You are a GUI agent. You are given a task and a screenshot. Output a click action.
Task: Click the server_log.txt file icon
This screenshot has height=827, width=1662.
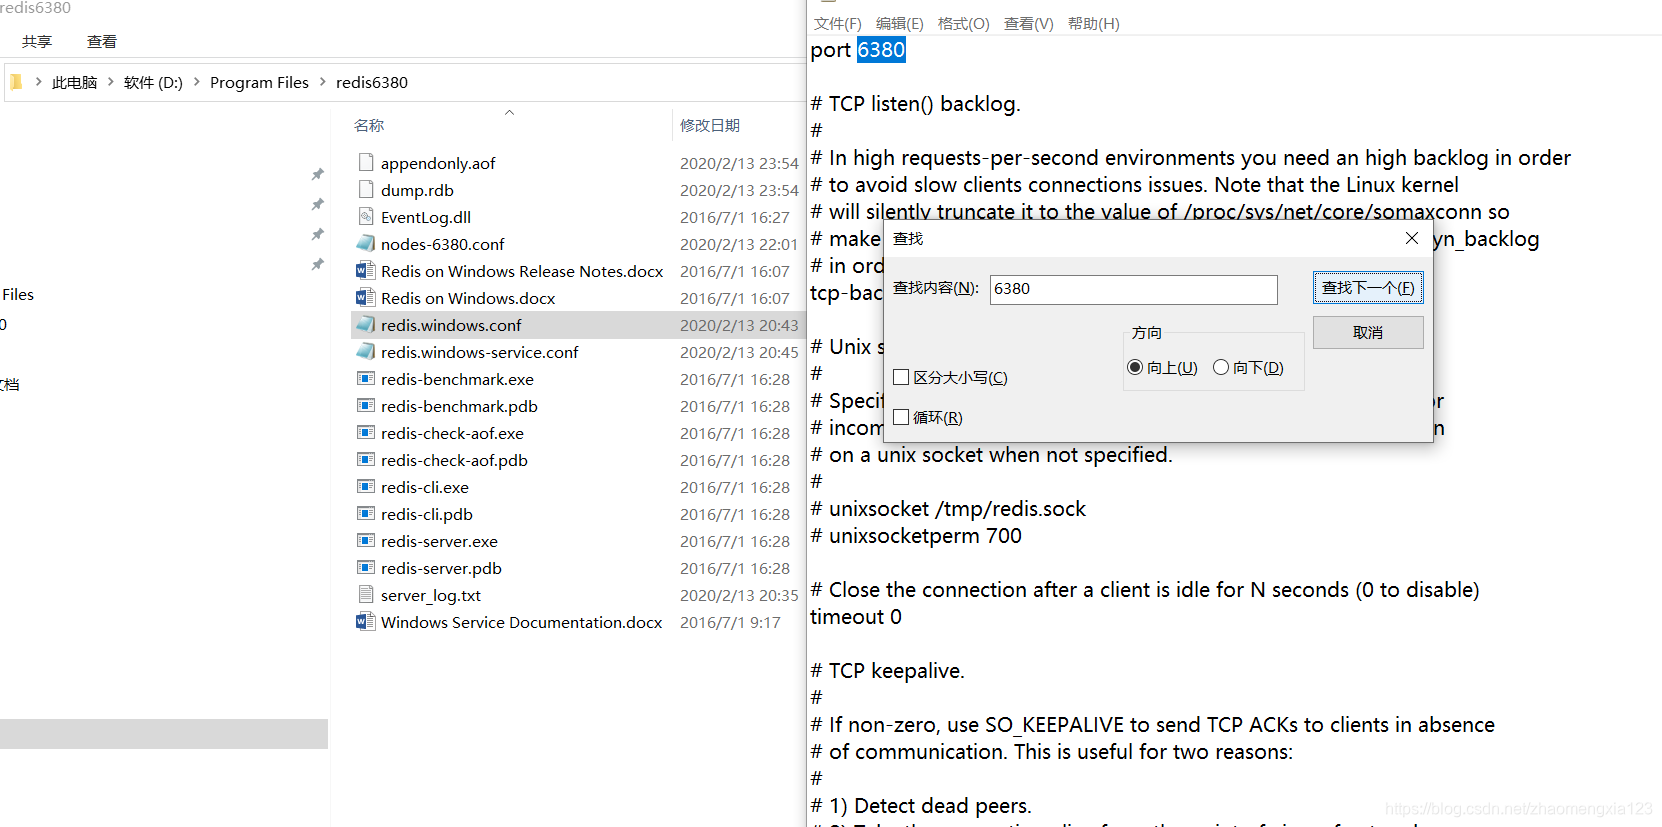[x=366, y=594]
